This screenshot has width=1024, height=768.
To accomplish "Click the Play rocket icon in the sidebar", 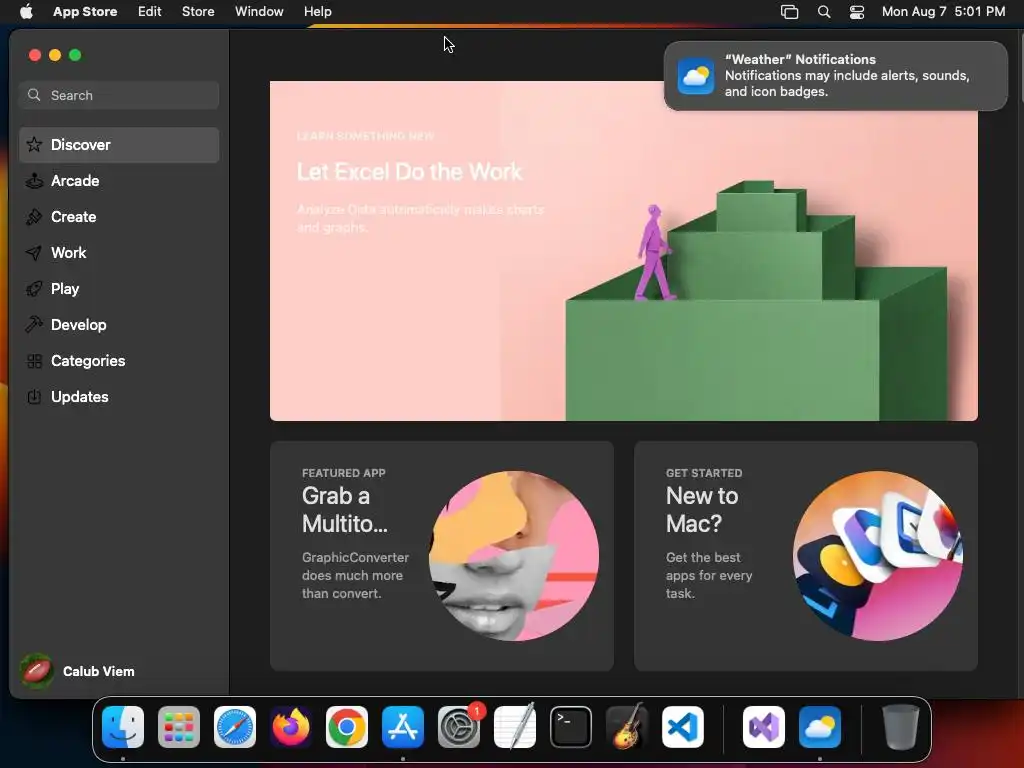I will [x=34, y=289].
